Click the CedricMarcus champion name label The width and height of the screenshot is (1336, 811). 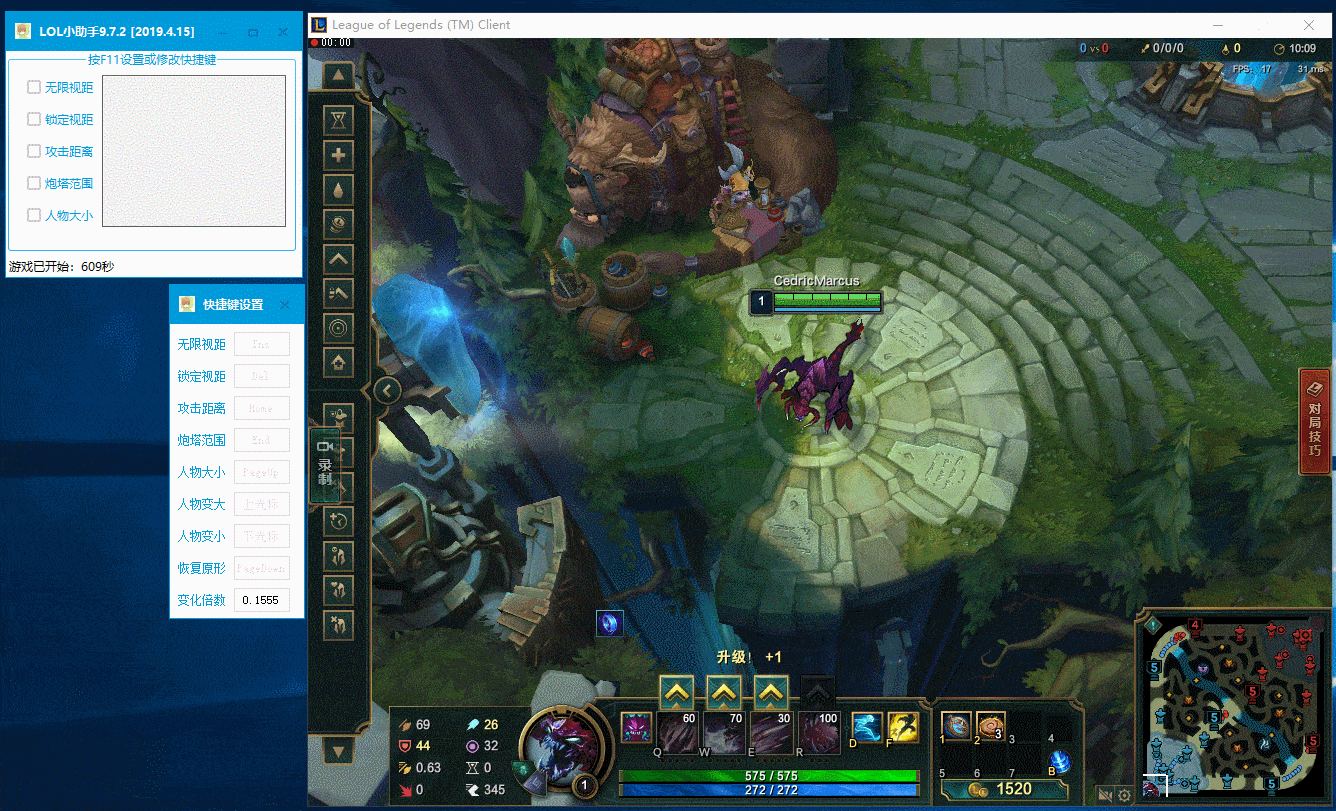click(816, 281)
